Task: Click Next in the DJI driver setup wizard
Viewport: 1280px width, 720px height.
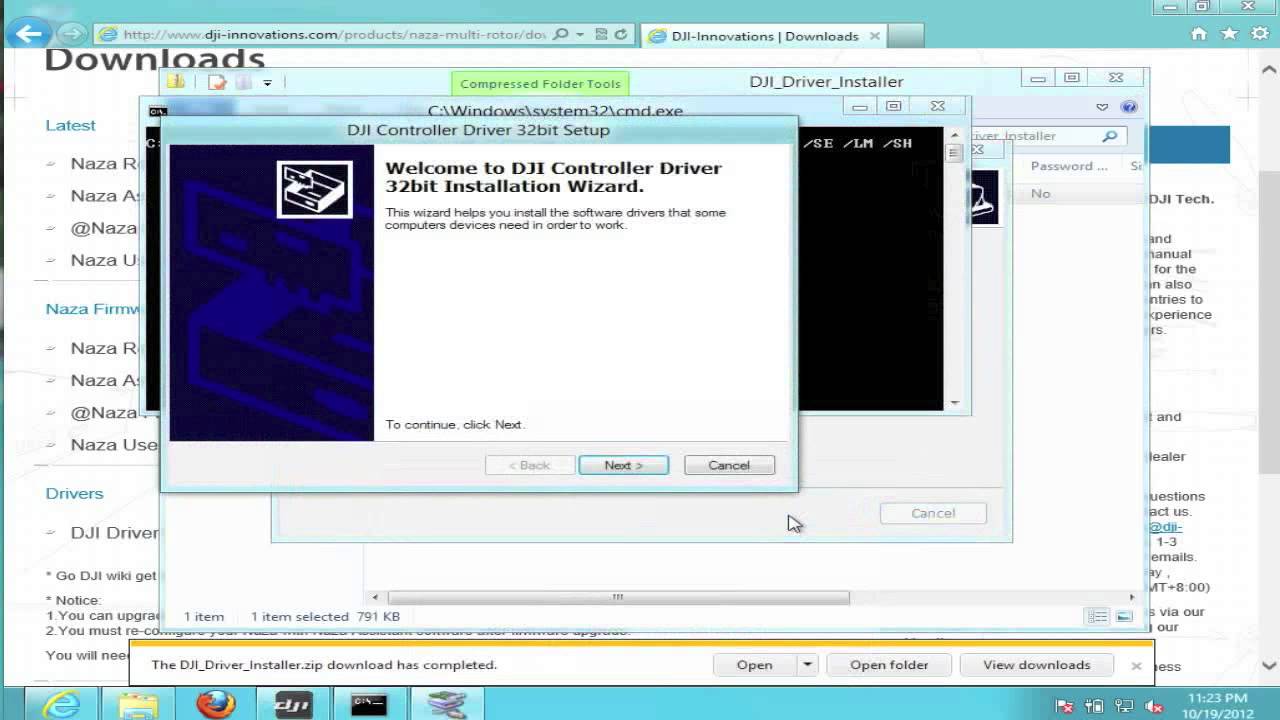Action: [x=623, y=465]
